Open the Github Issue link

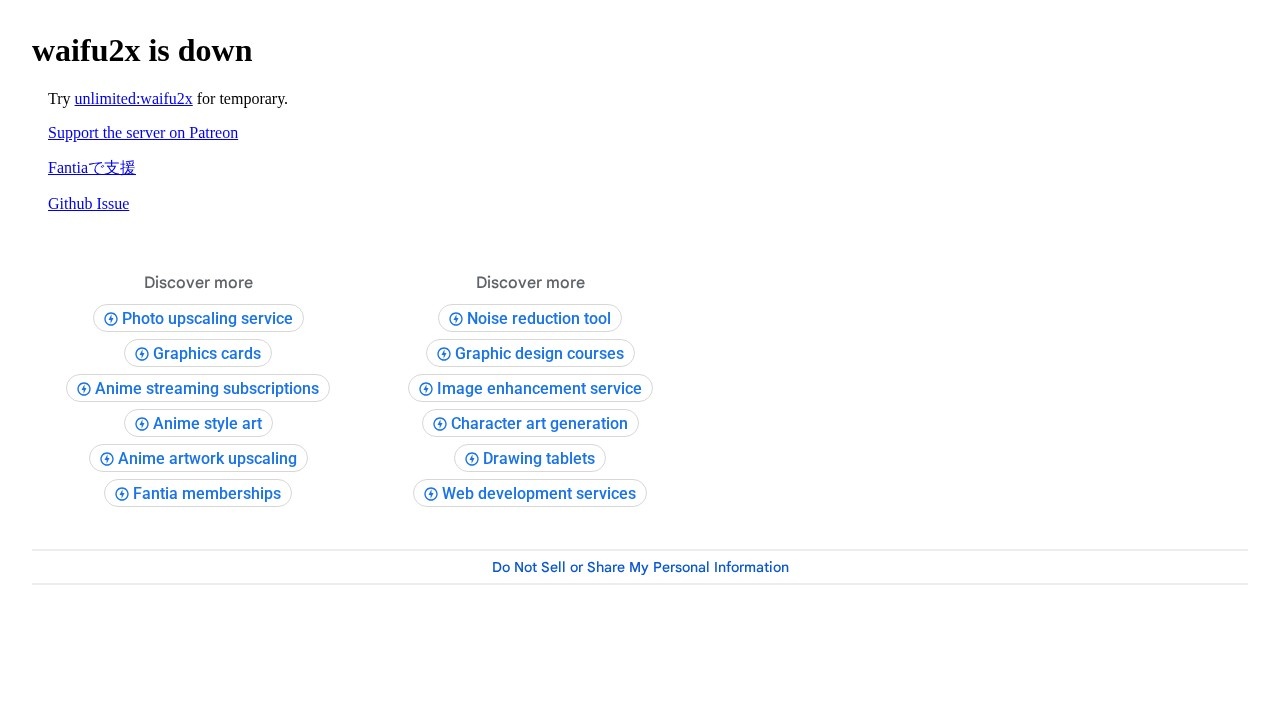tap(88, 204)
